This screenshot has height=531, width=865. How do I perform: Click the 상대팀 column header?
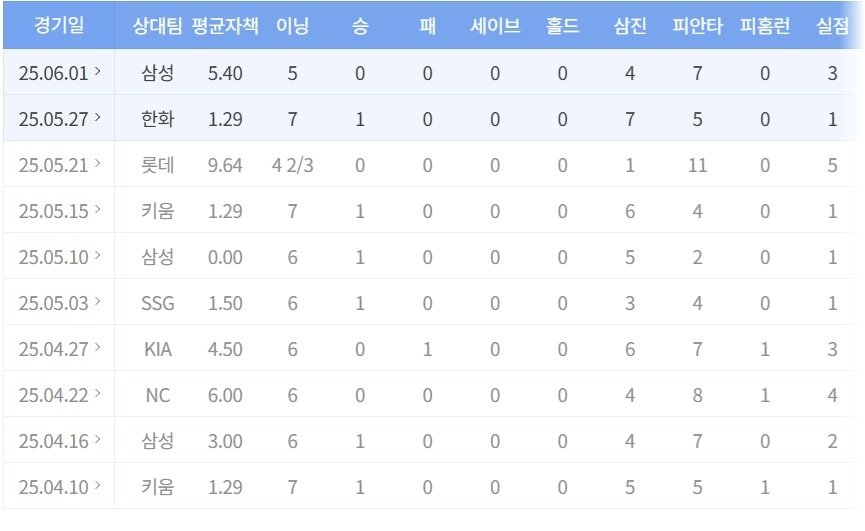157,26
